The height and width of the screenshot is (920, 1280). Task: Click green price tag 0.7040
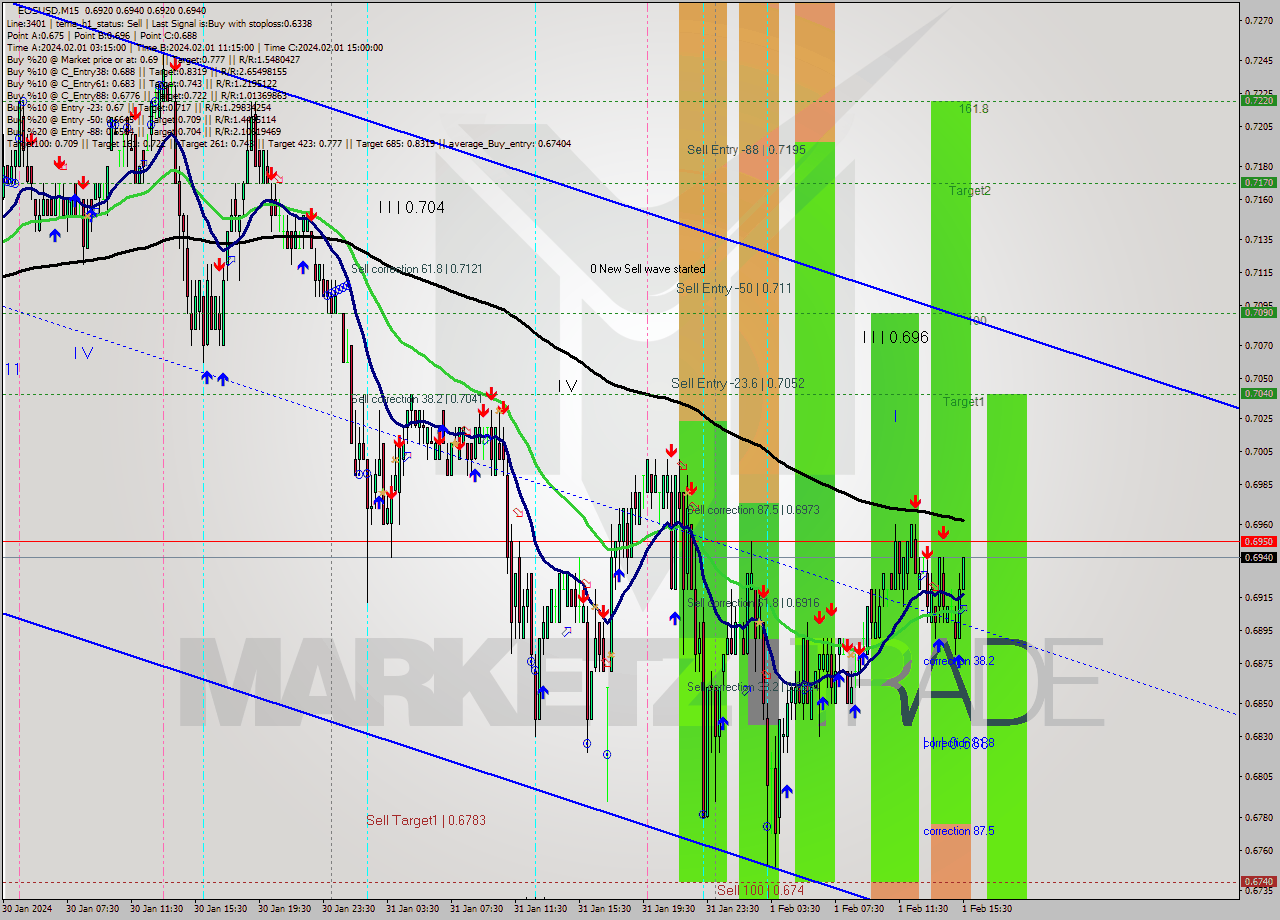click(x=1258, y=393)
